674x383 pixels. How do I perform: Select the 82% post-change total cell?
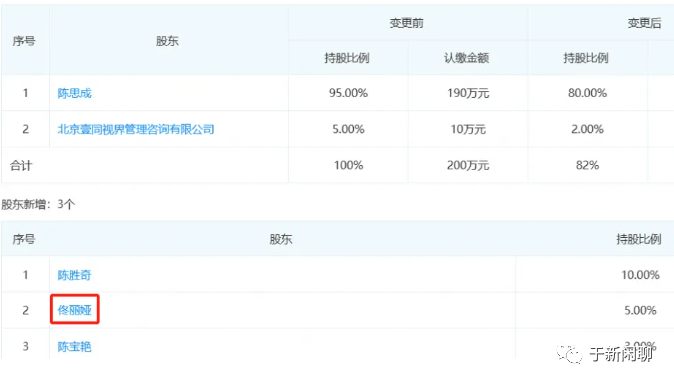pos(587,165)
